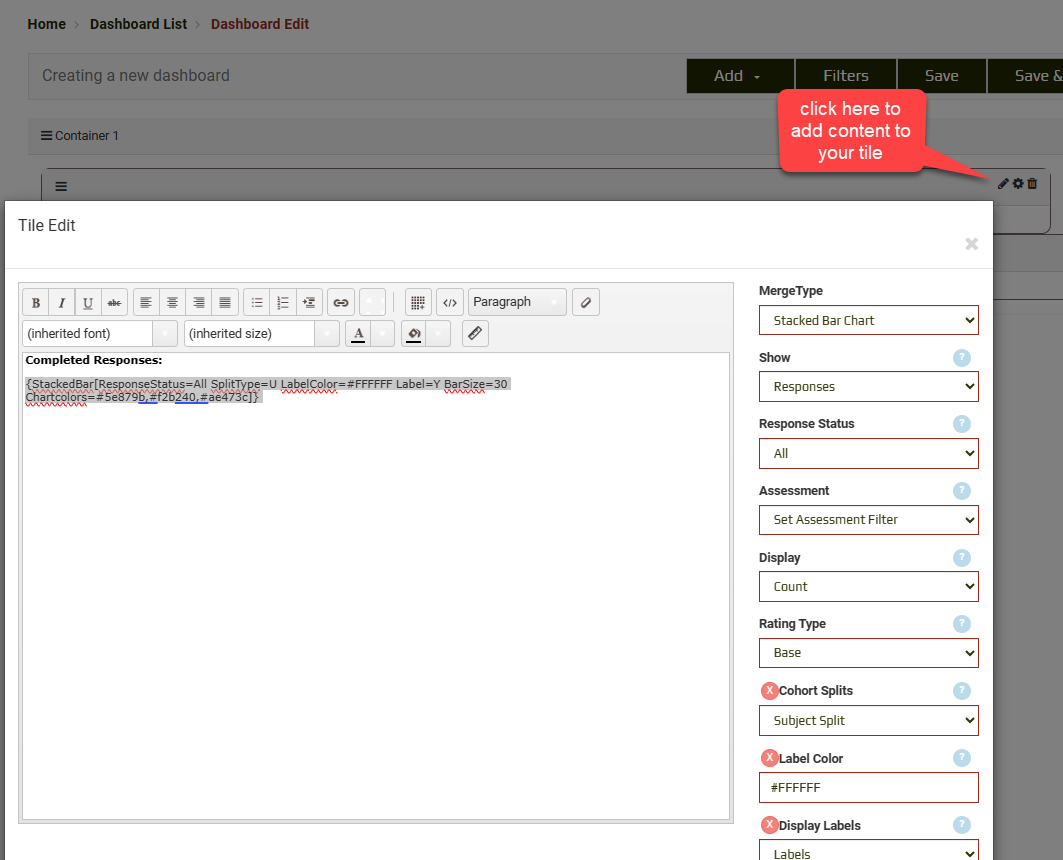Insert a hyperlink

point(341,302)
